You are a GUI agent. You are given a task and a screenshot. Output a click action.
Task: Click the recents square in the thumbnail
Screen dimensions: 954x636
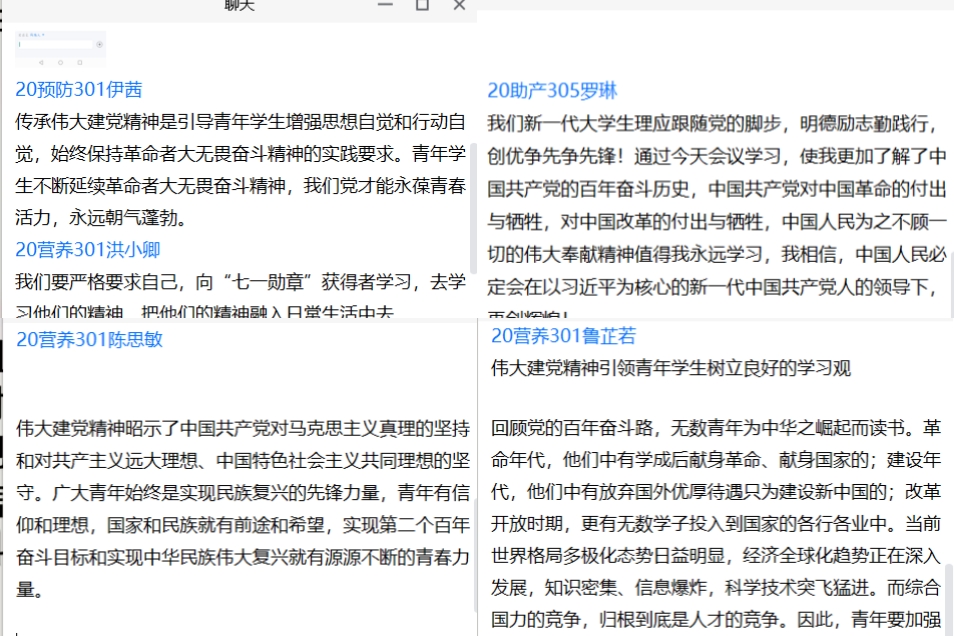coord(78,62)
